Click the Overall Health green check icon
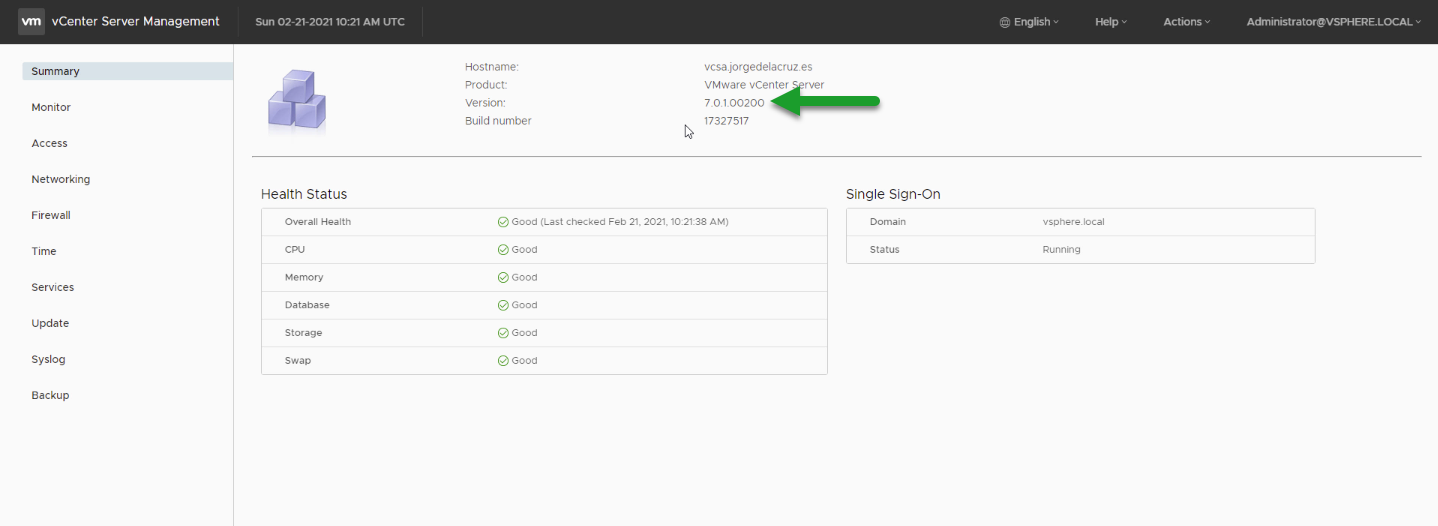 point(503,222)
